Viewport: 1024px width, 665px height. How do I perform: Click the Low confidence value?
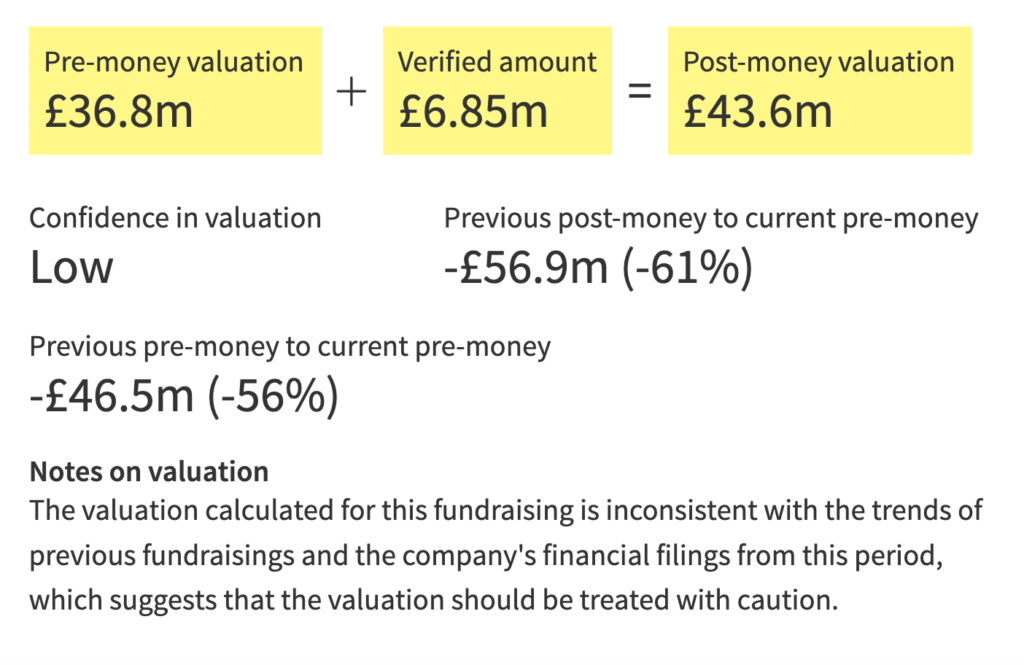tap(71, 267)
